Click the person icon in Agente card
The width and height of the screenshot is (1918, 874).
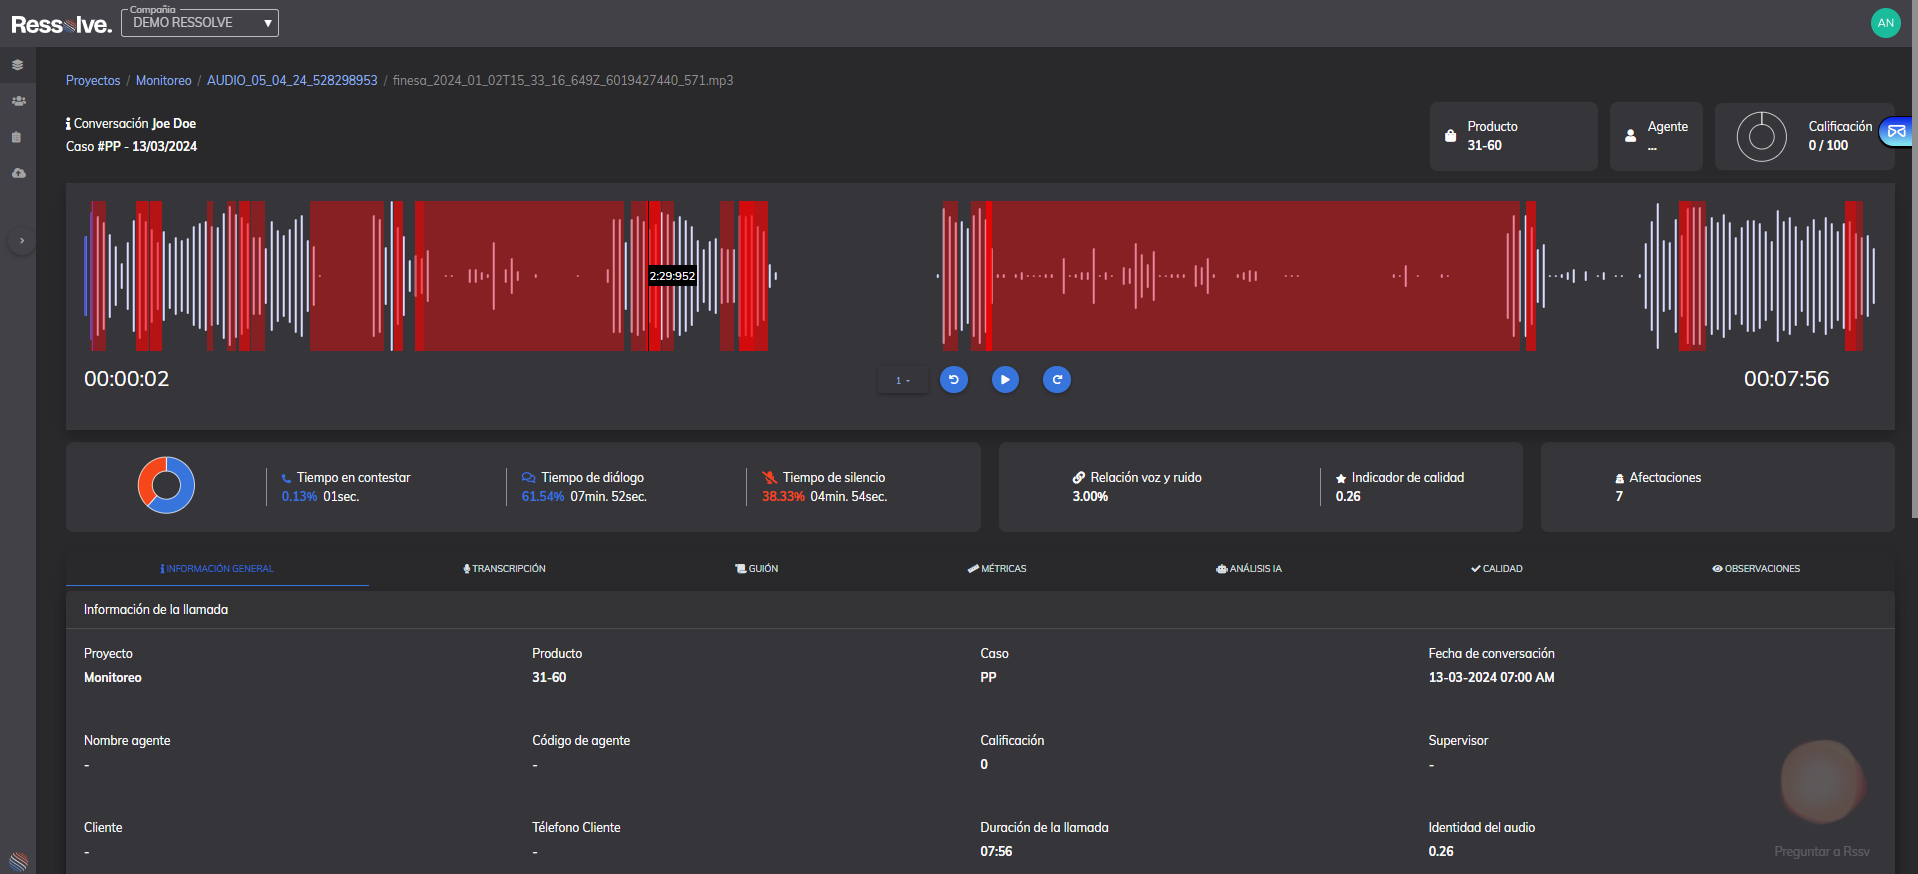[x=1630, y=136]
